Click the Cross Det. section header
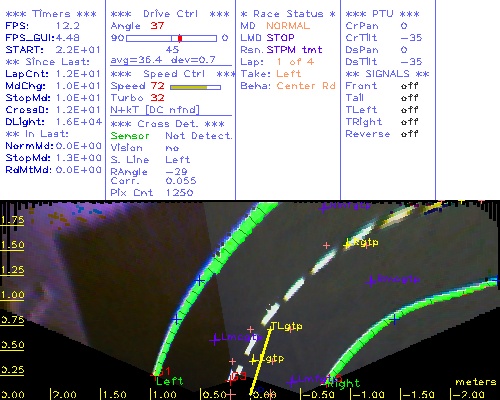Image resolution: width=500 pixels, height=400 pixels. tap(168, 124)
